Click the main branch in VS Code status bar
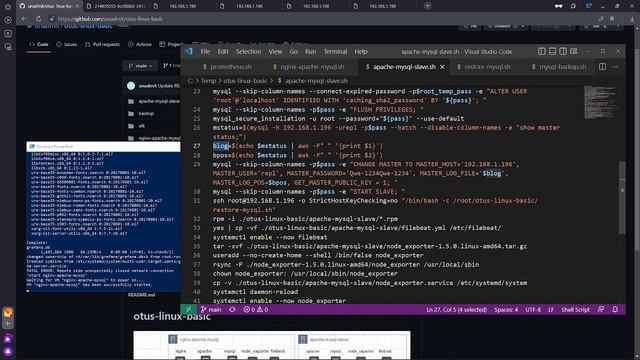This screenshot has width=640, height=360. pos(211,309)
